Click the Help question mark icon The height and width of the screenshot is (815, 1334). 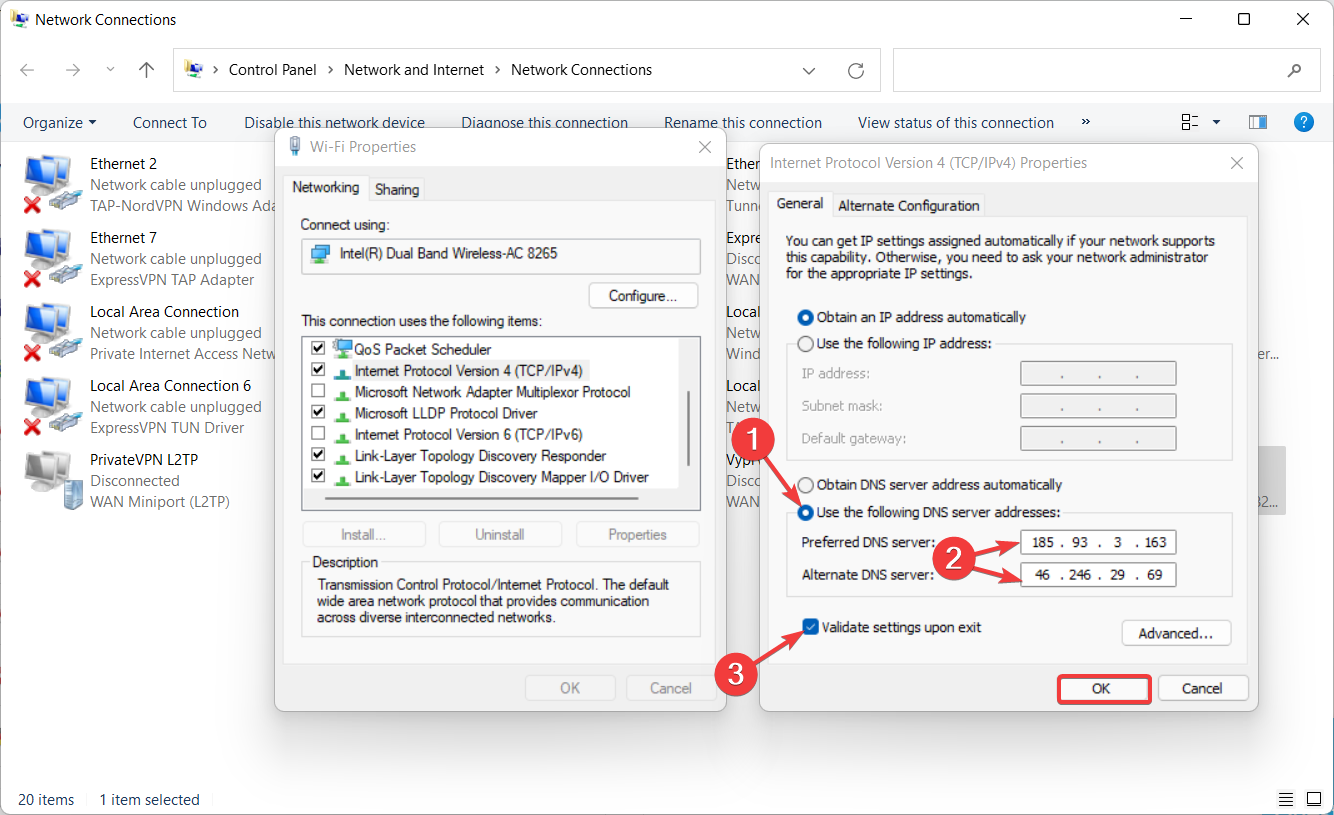1303,122
